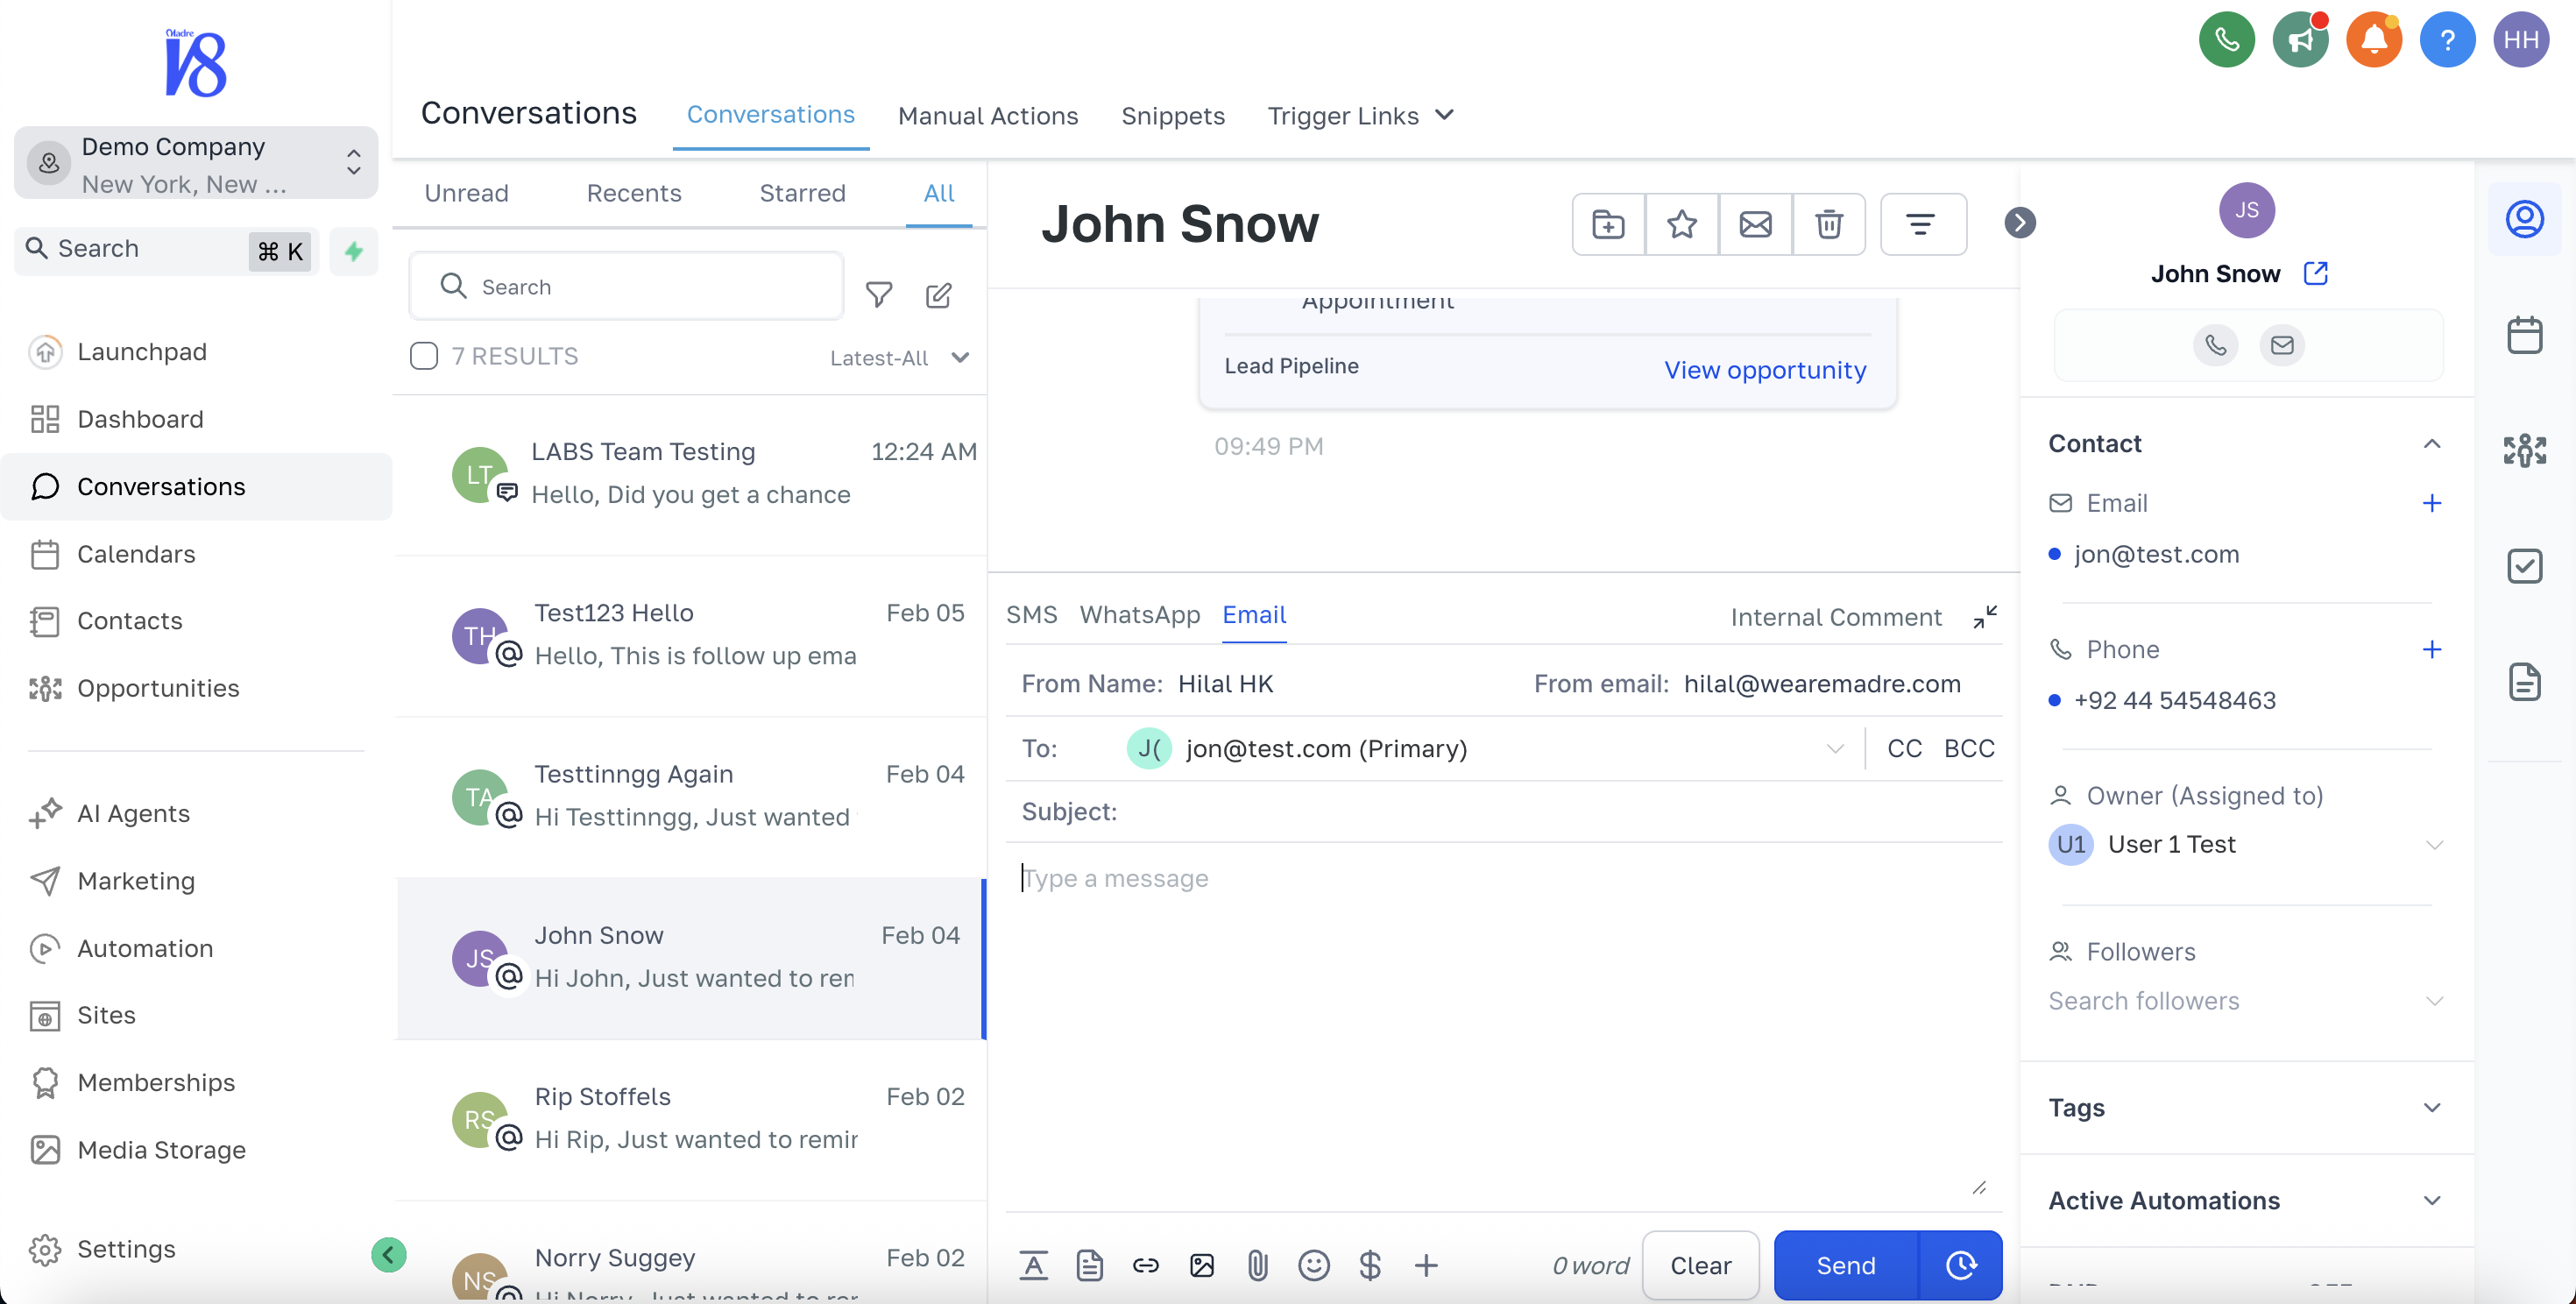Select all conversations checkbox beside 7 RESULTS
This screenshot has width=2576, height=1304.
[424, 356]
